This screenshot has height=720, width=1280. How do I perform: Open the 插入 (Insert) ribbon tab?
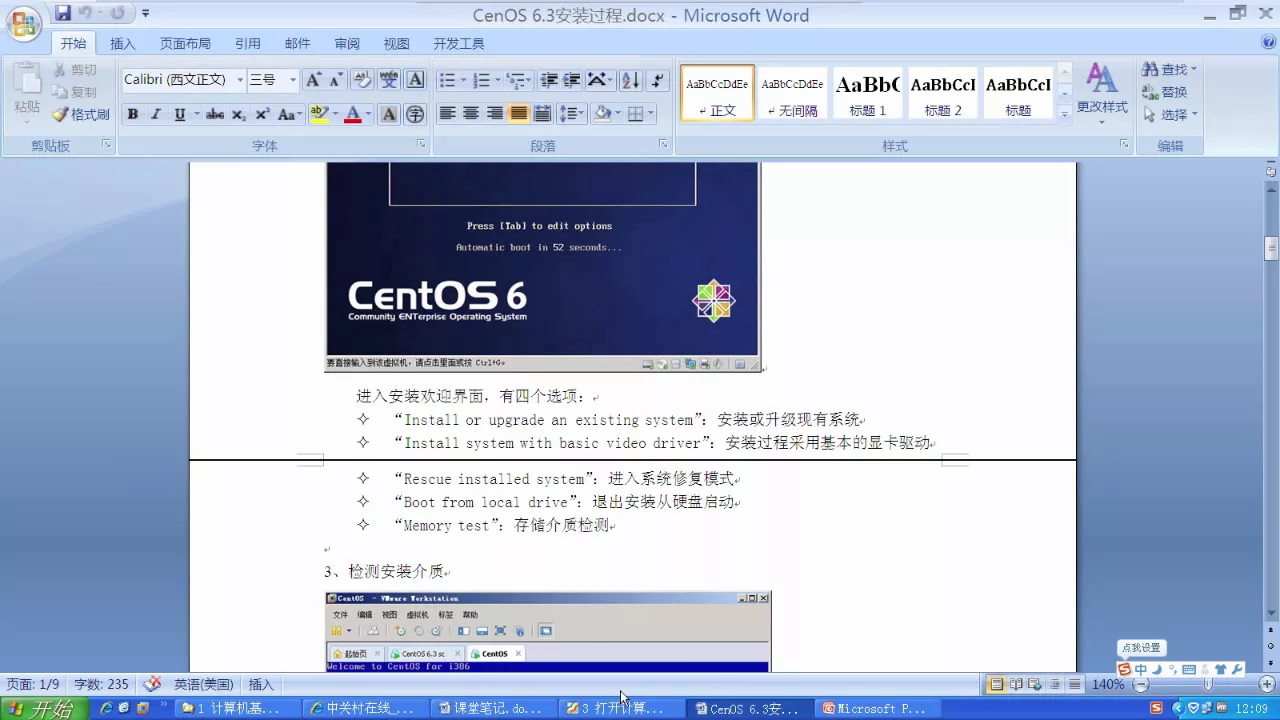click(122, 44)
